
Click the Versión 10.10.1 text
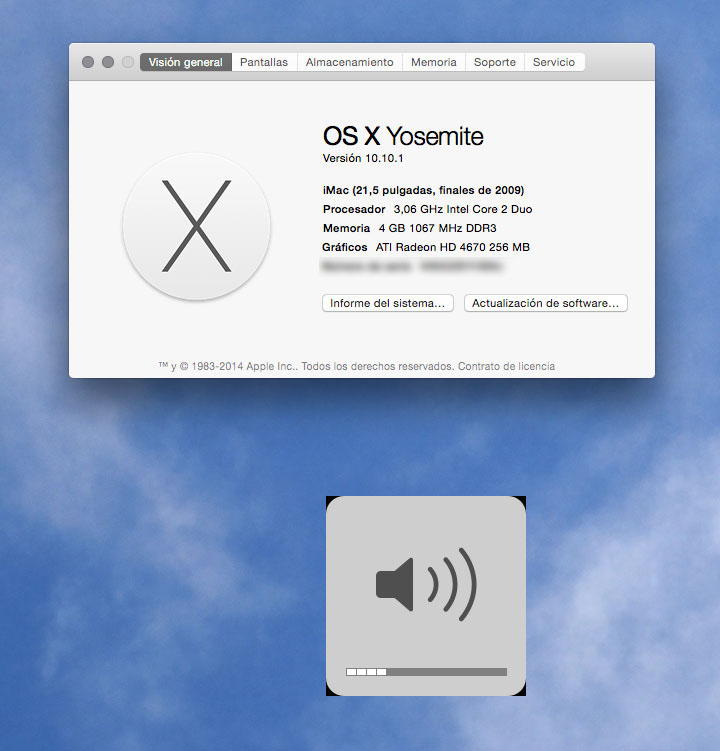pos(363,159)
